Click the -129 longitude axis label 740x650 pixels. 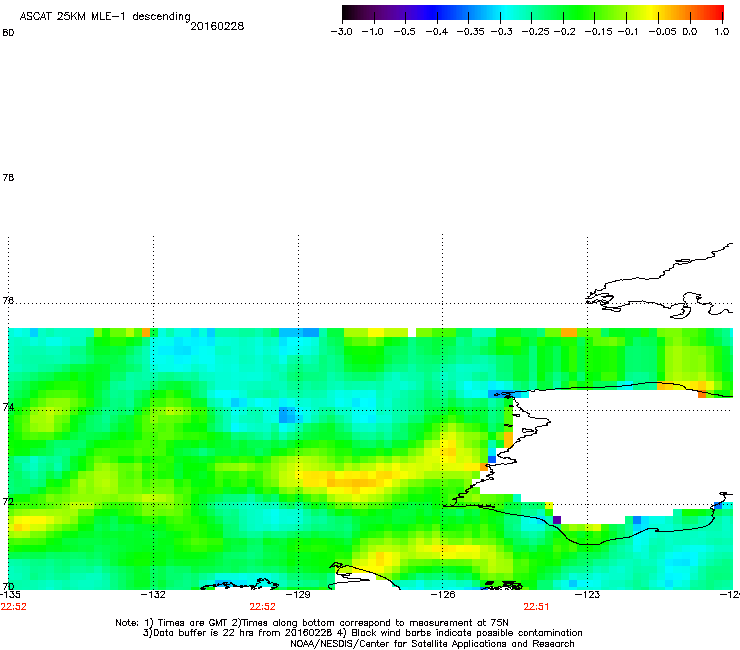pyautogui.click(x=299, y=594)
